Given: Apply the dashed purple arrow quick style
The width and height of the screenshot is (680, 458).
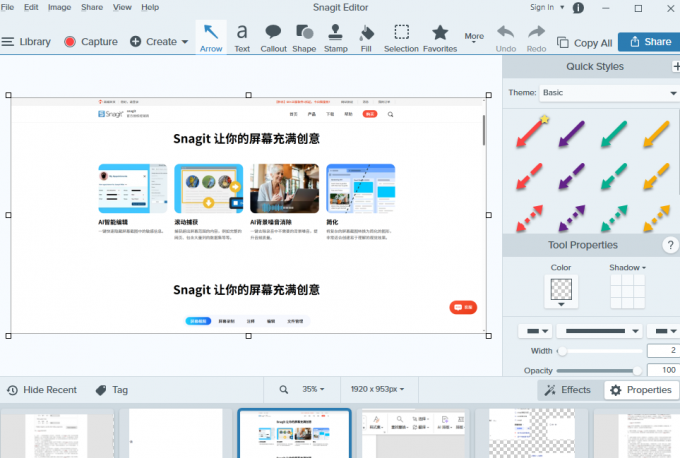Looking at the screenshot, I should [x=572, y=176].
